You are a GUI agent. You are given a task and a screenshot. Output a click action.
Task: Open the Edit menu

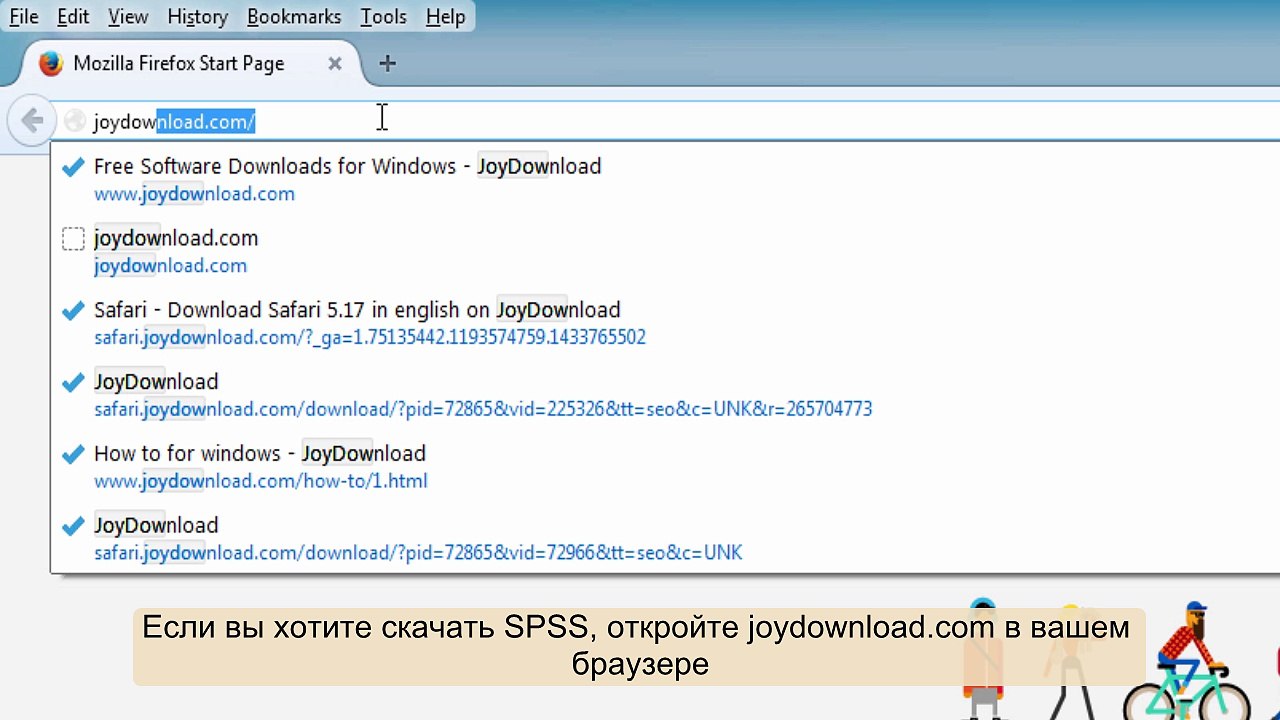(73, 17)
